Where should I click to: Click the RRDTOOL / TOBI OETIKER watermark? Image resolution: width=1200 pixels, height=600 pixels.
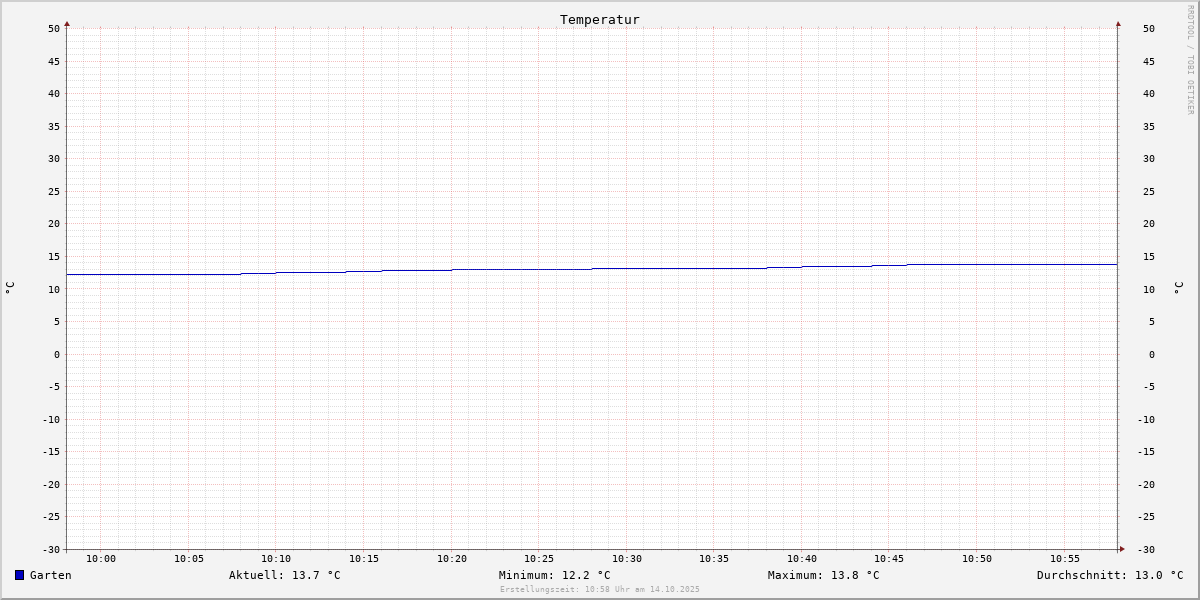click(1190, 60)
